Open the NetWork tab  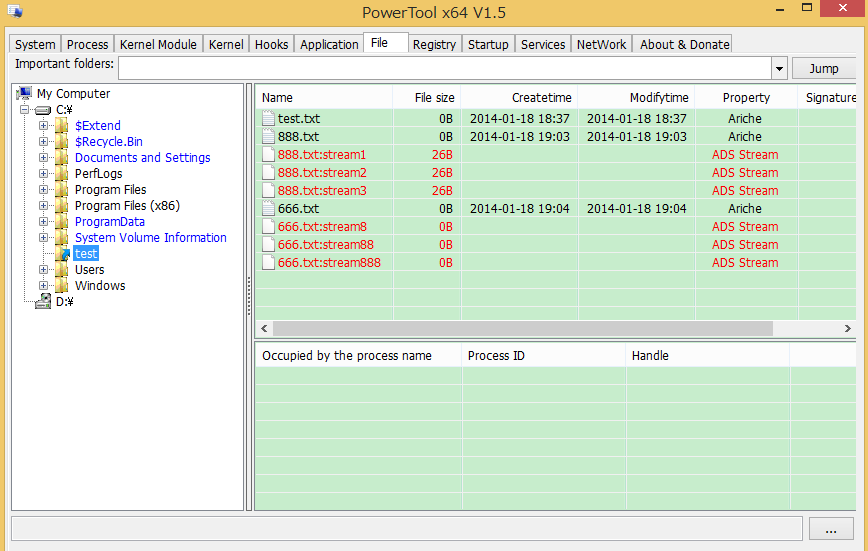601,44
